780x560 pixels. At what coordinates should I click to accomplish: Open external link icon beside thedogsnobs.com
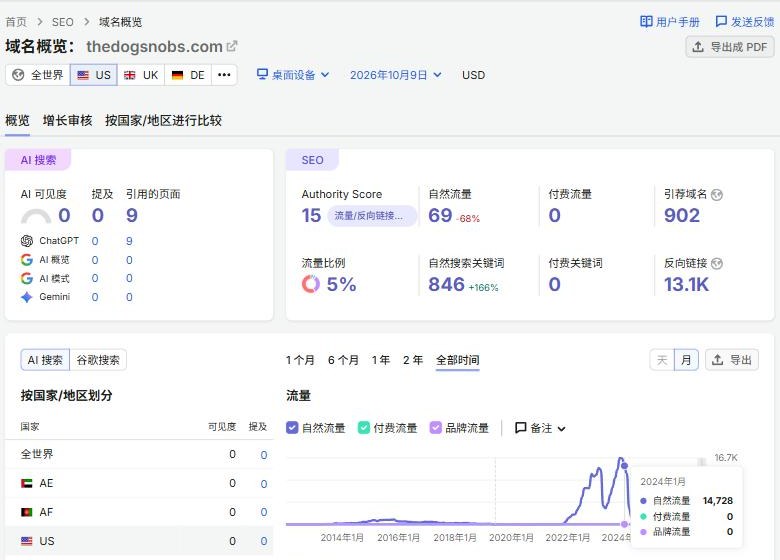(232, 46)
